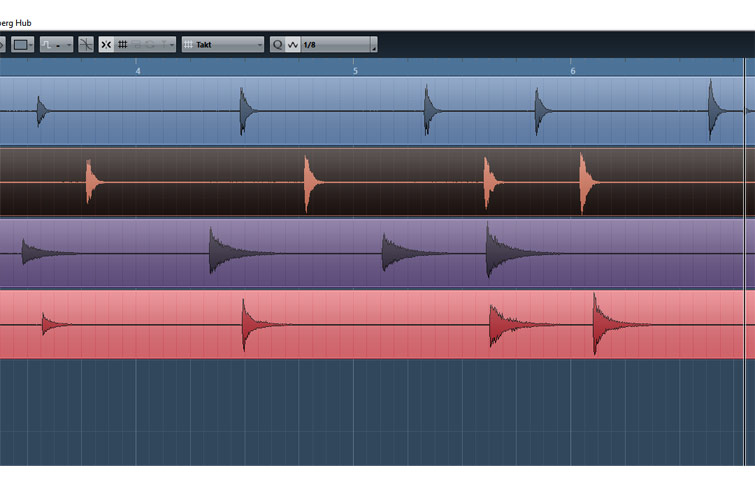Open the automation mode step-line dropdown
This screenshot has height=503, width=755.
pyautogui.click(x=56, y=45)
